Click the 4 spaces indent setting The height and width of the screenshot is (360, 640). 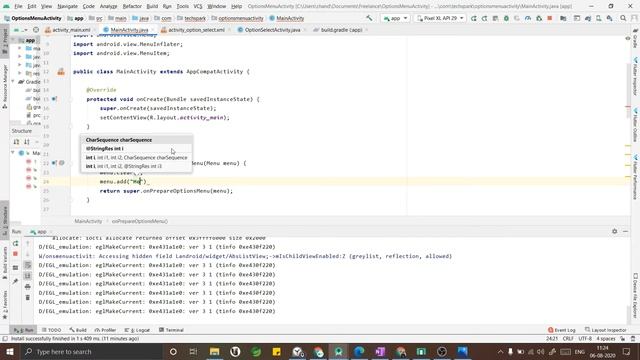(606, 339)
